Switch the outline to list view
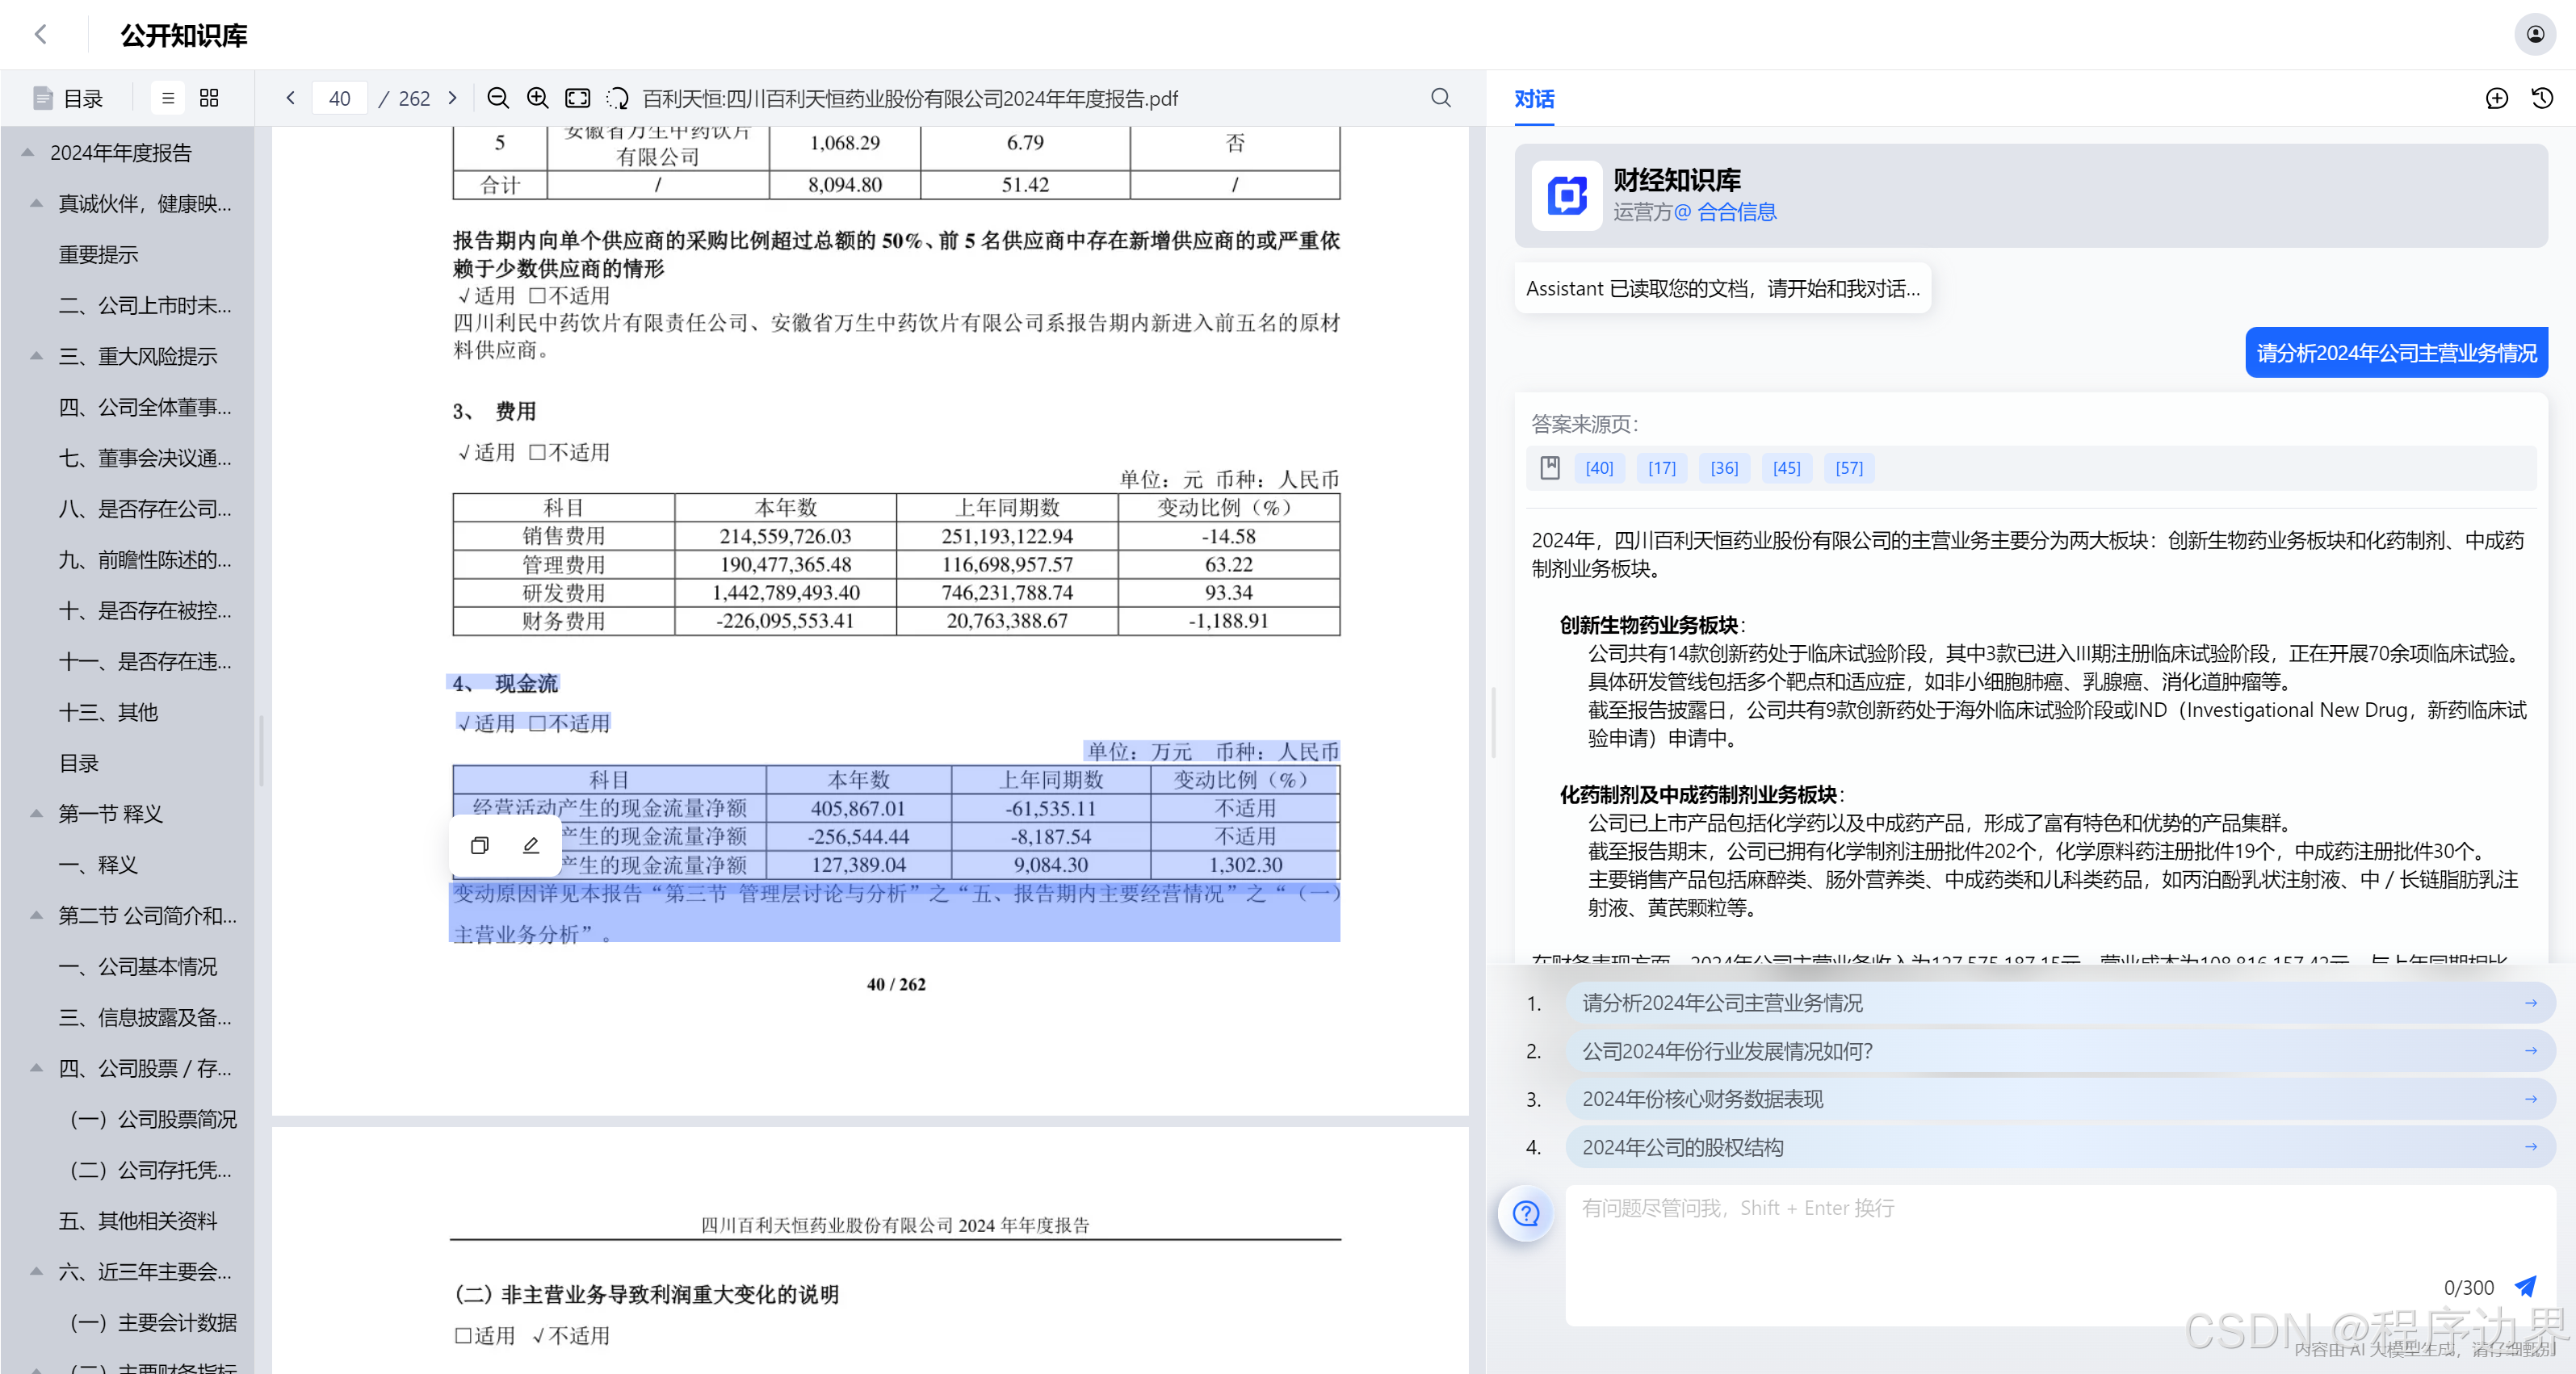This screenshot has width=2576, height=1374. pyautogui.click(x=168, y=98)
